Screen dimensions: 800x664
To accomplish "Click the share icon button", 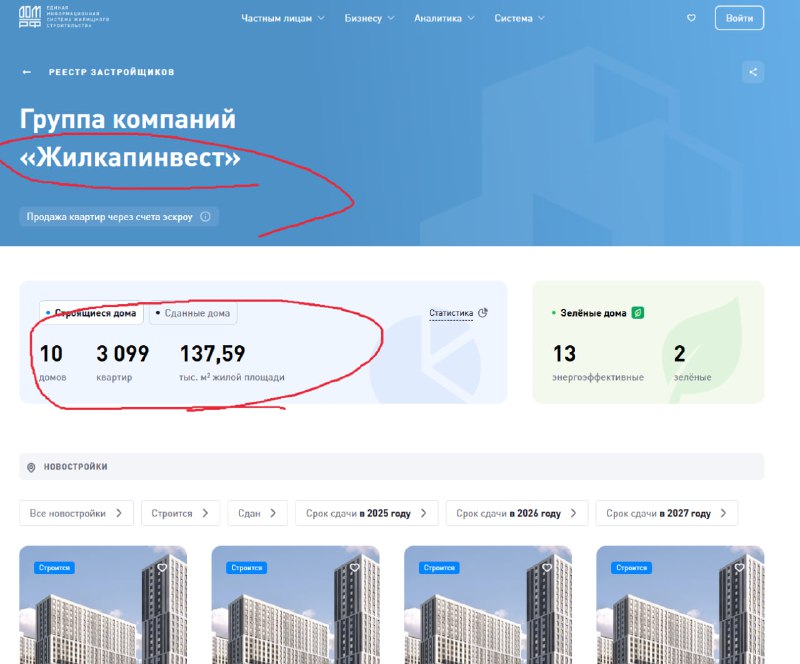I will (753, 72).
